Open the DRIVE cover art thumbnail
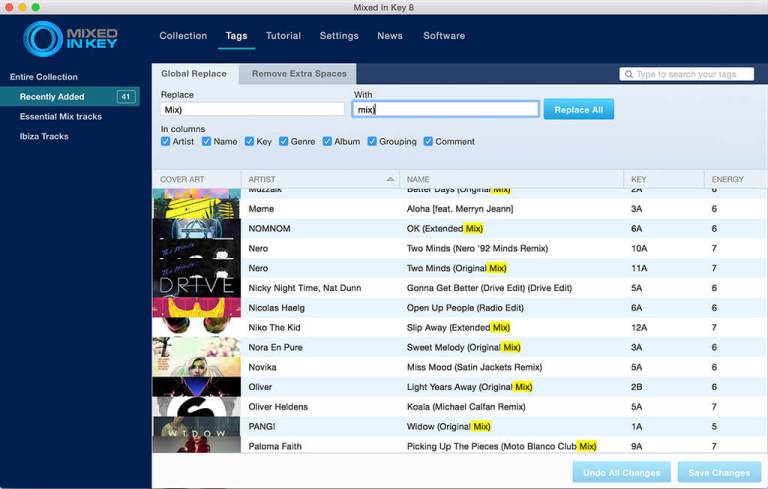The image size is (768, 489). [196, 284]
